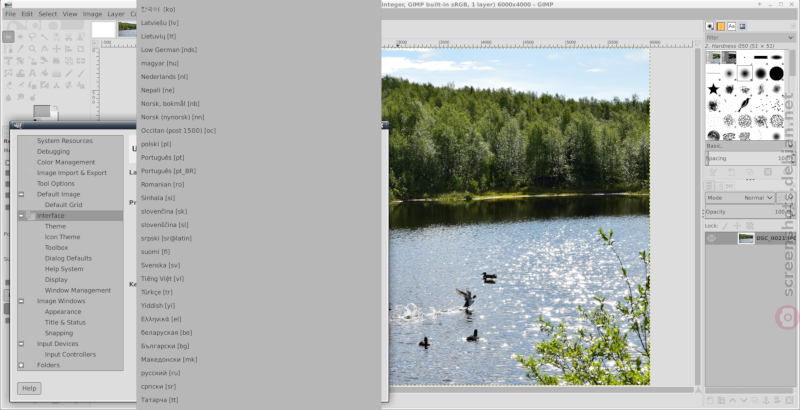Pick polski [pl] in the language list
The image size is (800, 410).
[156, 144]
